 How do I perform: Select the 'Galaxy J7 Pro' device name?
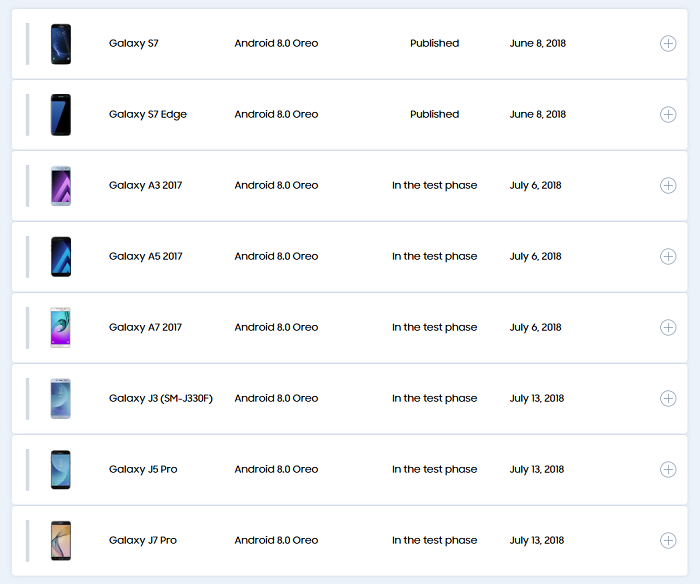coord(143,540)
